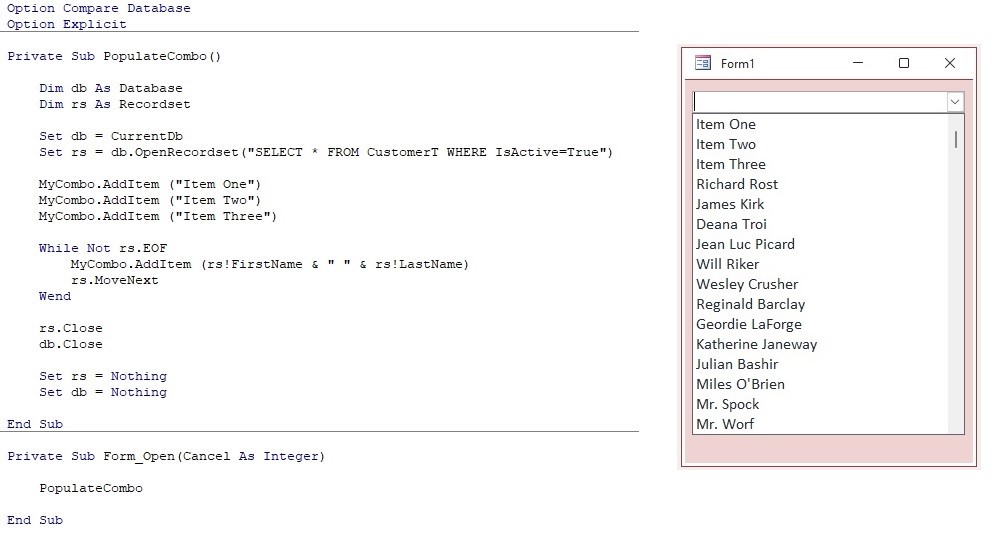Choose James Kirk in the dropdown

(x=730, y=204)
